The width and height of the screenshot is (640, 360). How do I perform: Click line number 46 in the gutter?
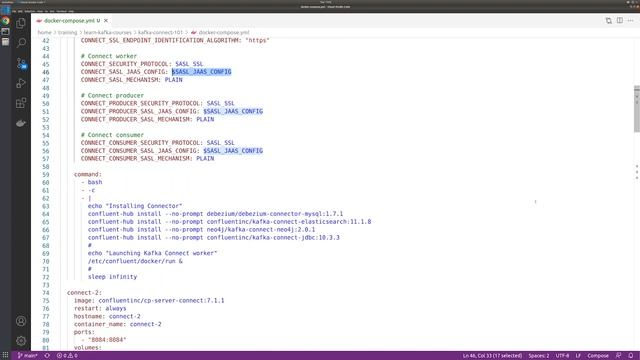(x=45, y=72)
